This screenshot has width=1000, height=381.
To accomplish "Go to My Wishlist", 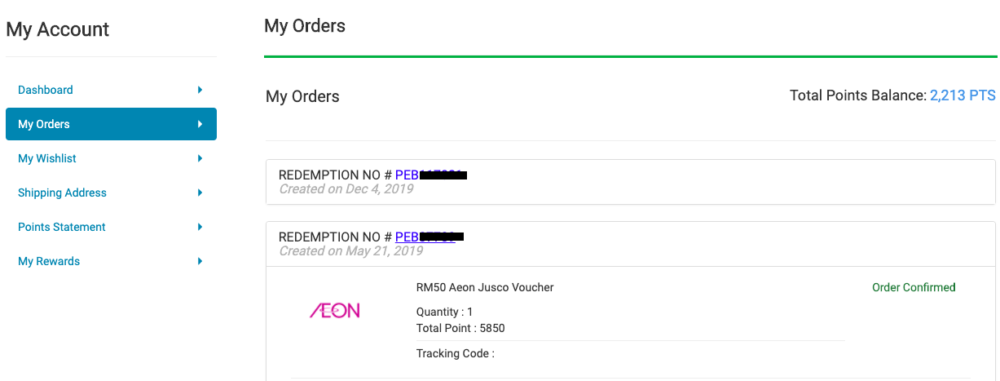I will click(x=111, y=158).
